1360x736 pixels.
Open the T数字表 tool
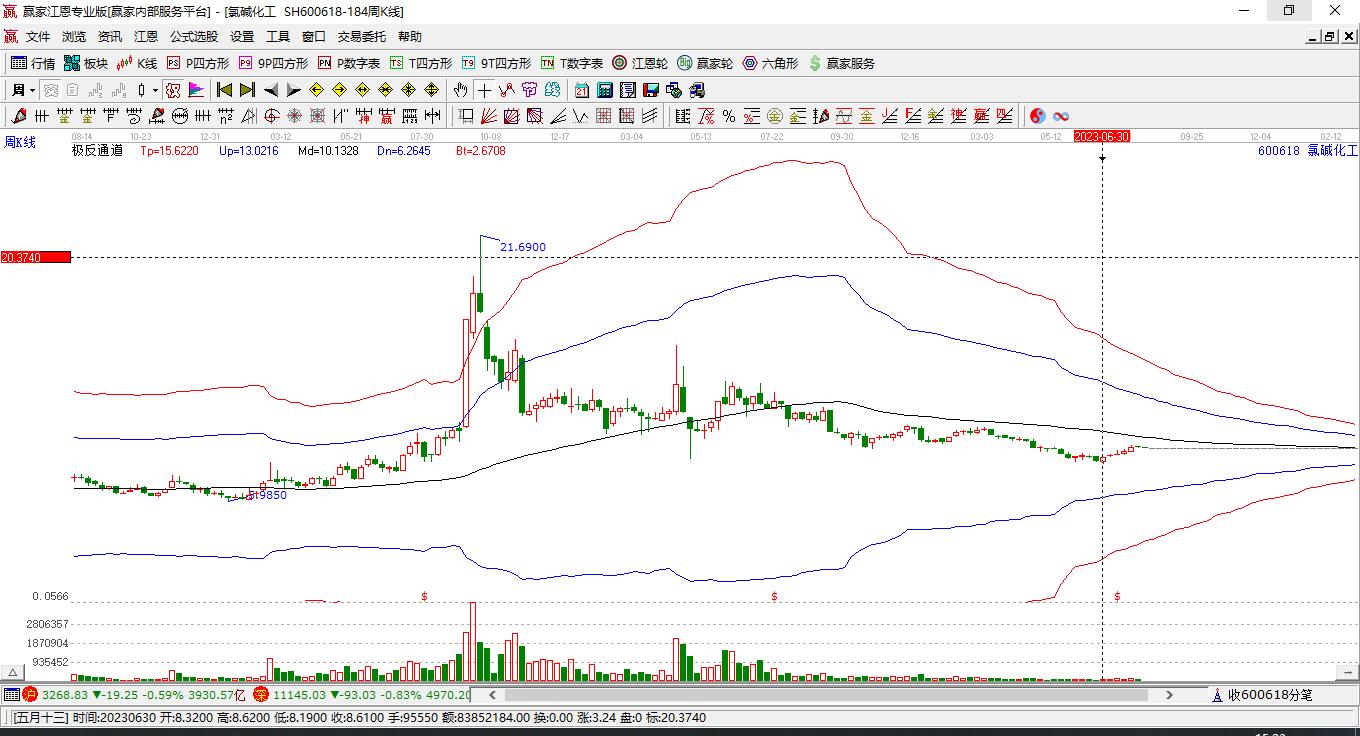coord(572,63)
